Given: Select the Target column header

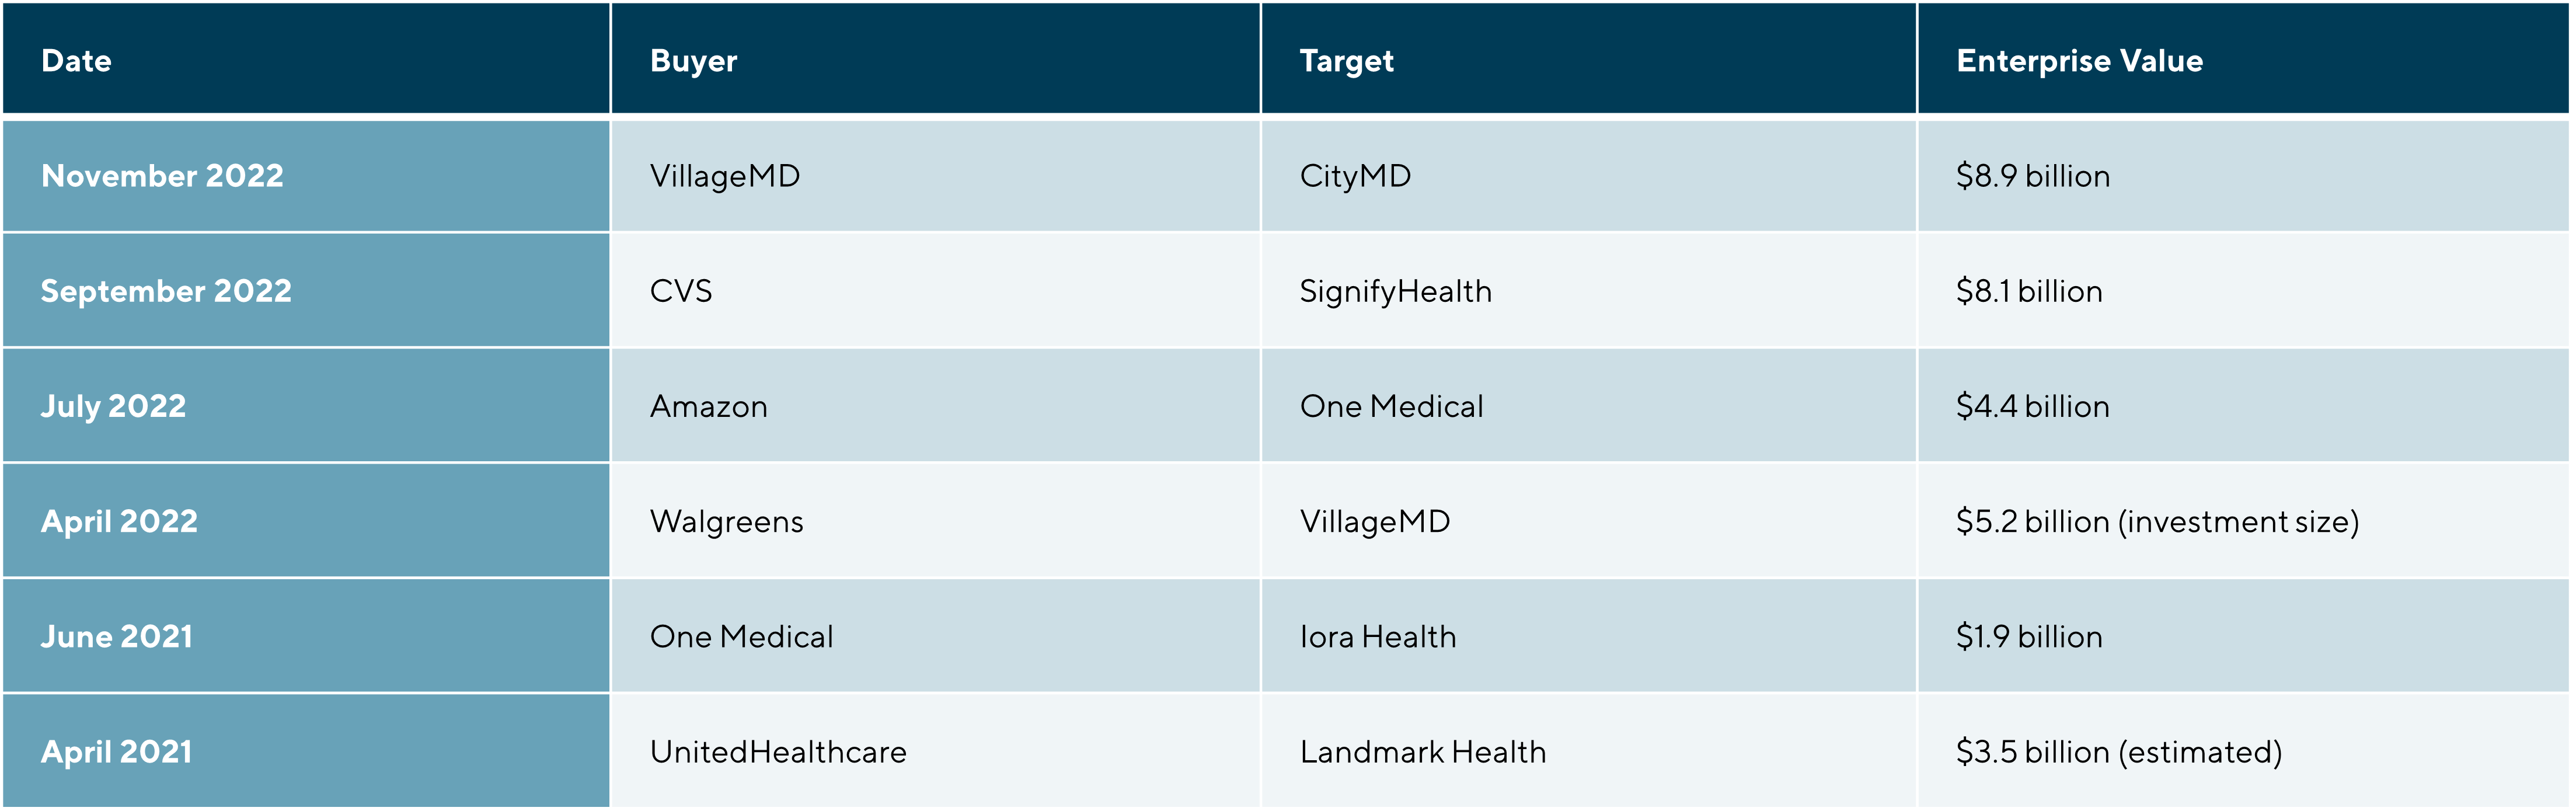Looking at the screenshot, I should [1346, 61].
